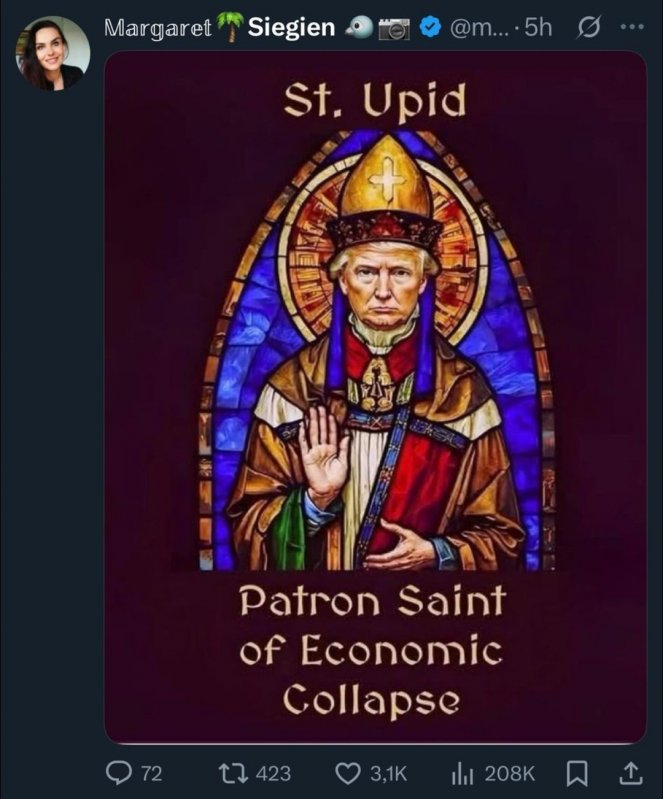Click the Grok slashed-circle icon
663x799 pixels.
pyautogui.click(x=589, y=28)
